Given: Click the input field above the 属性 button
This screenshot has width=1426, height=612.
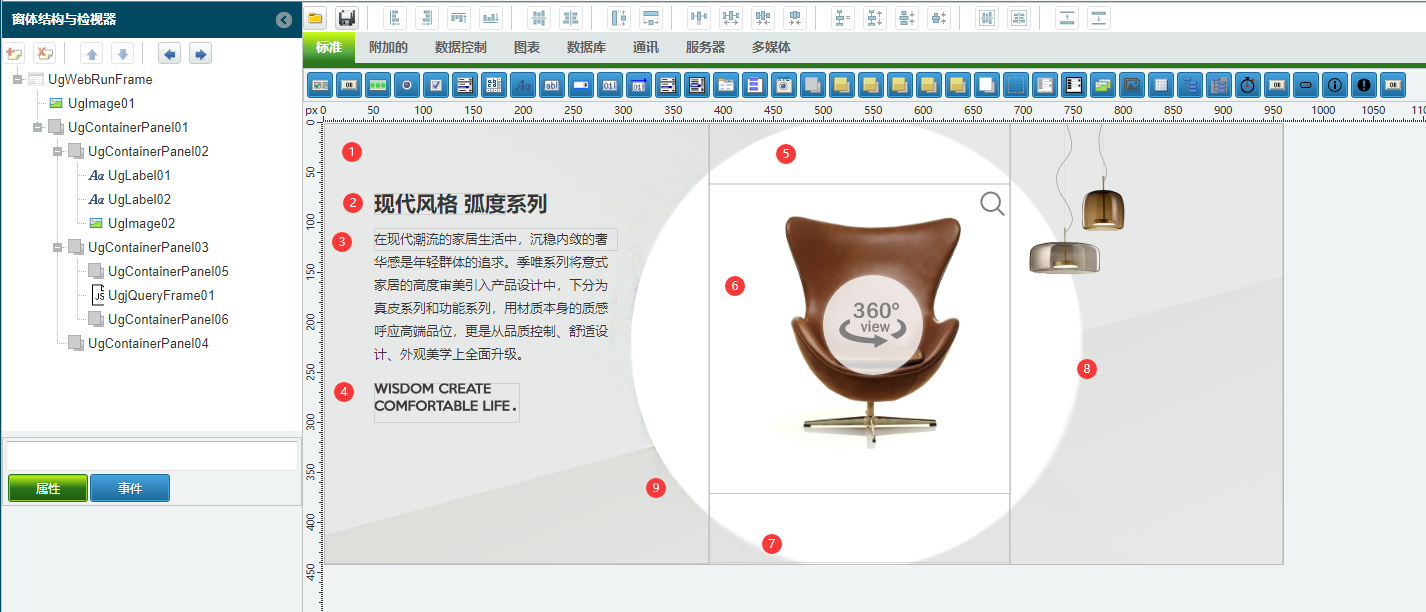Looking at the screenshot, I should tap(152, 456).
